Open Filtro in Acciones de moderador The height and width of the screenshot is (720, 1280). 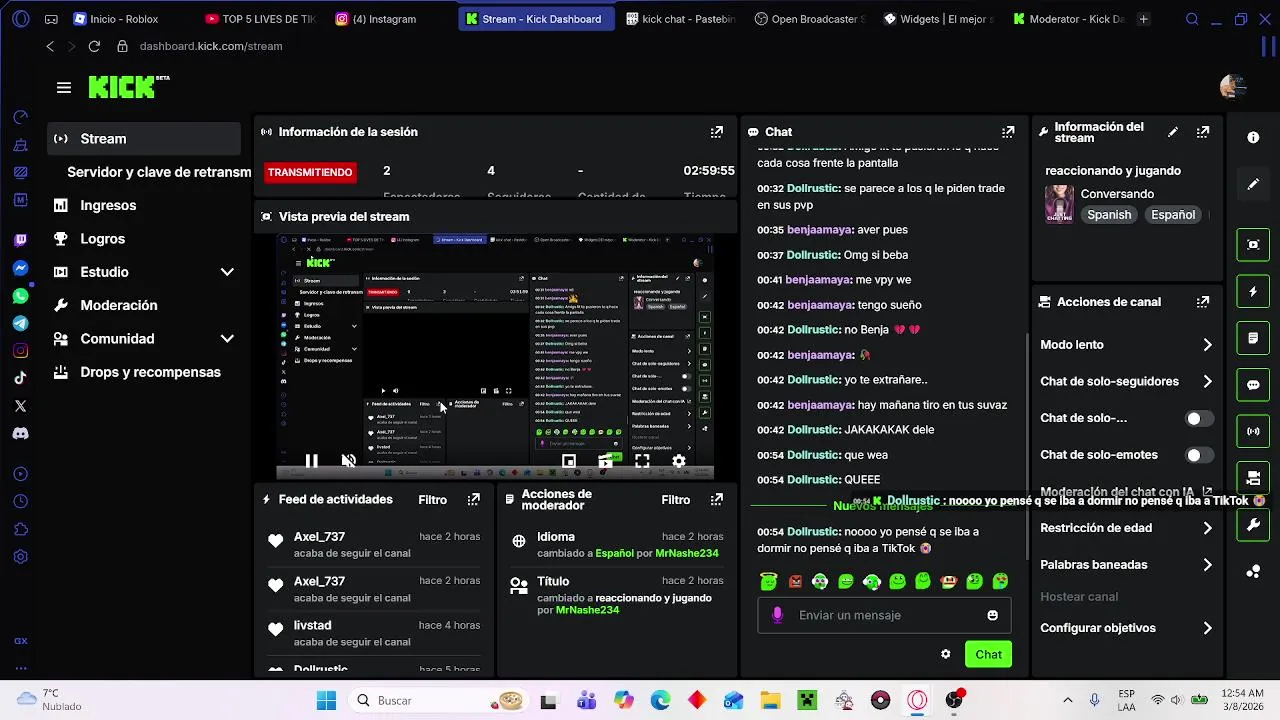click(675, 500)
